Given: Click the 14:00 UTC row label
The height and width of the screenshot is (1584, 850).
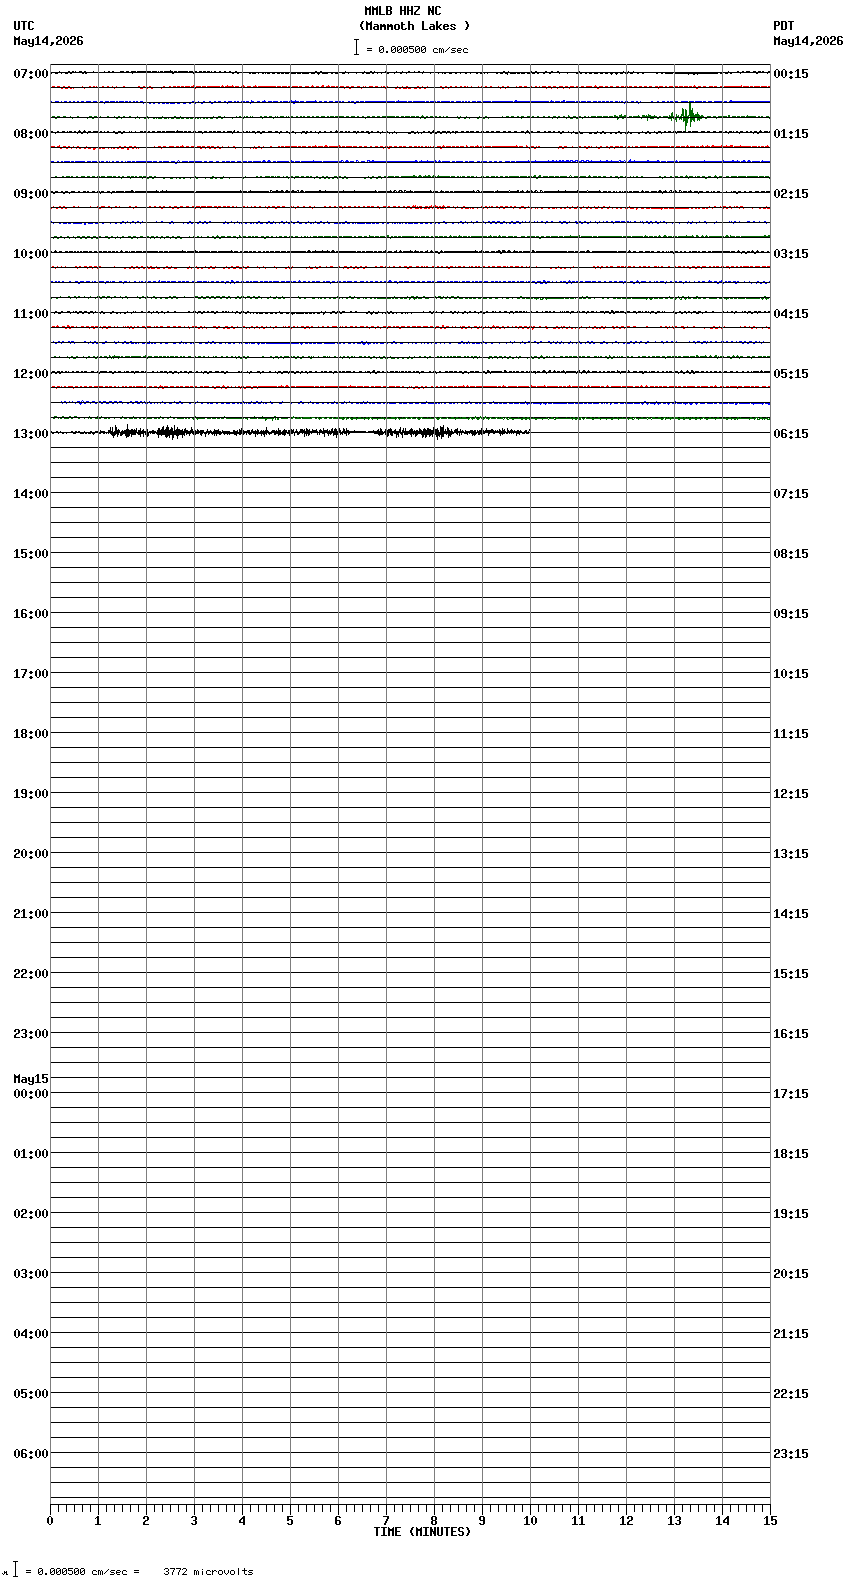Looking at the screenshot, I should coord(31,494).
